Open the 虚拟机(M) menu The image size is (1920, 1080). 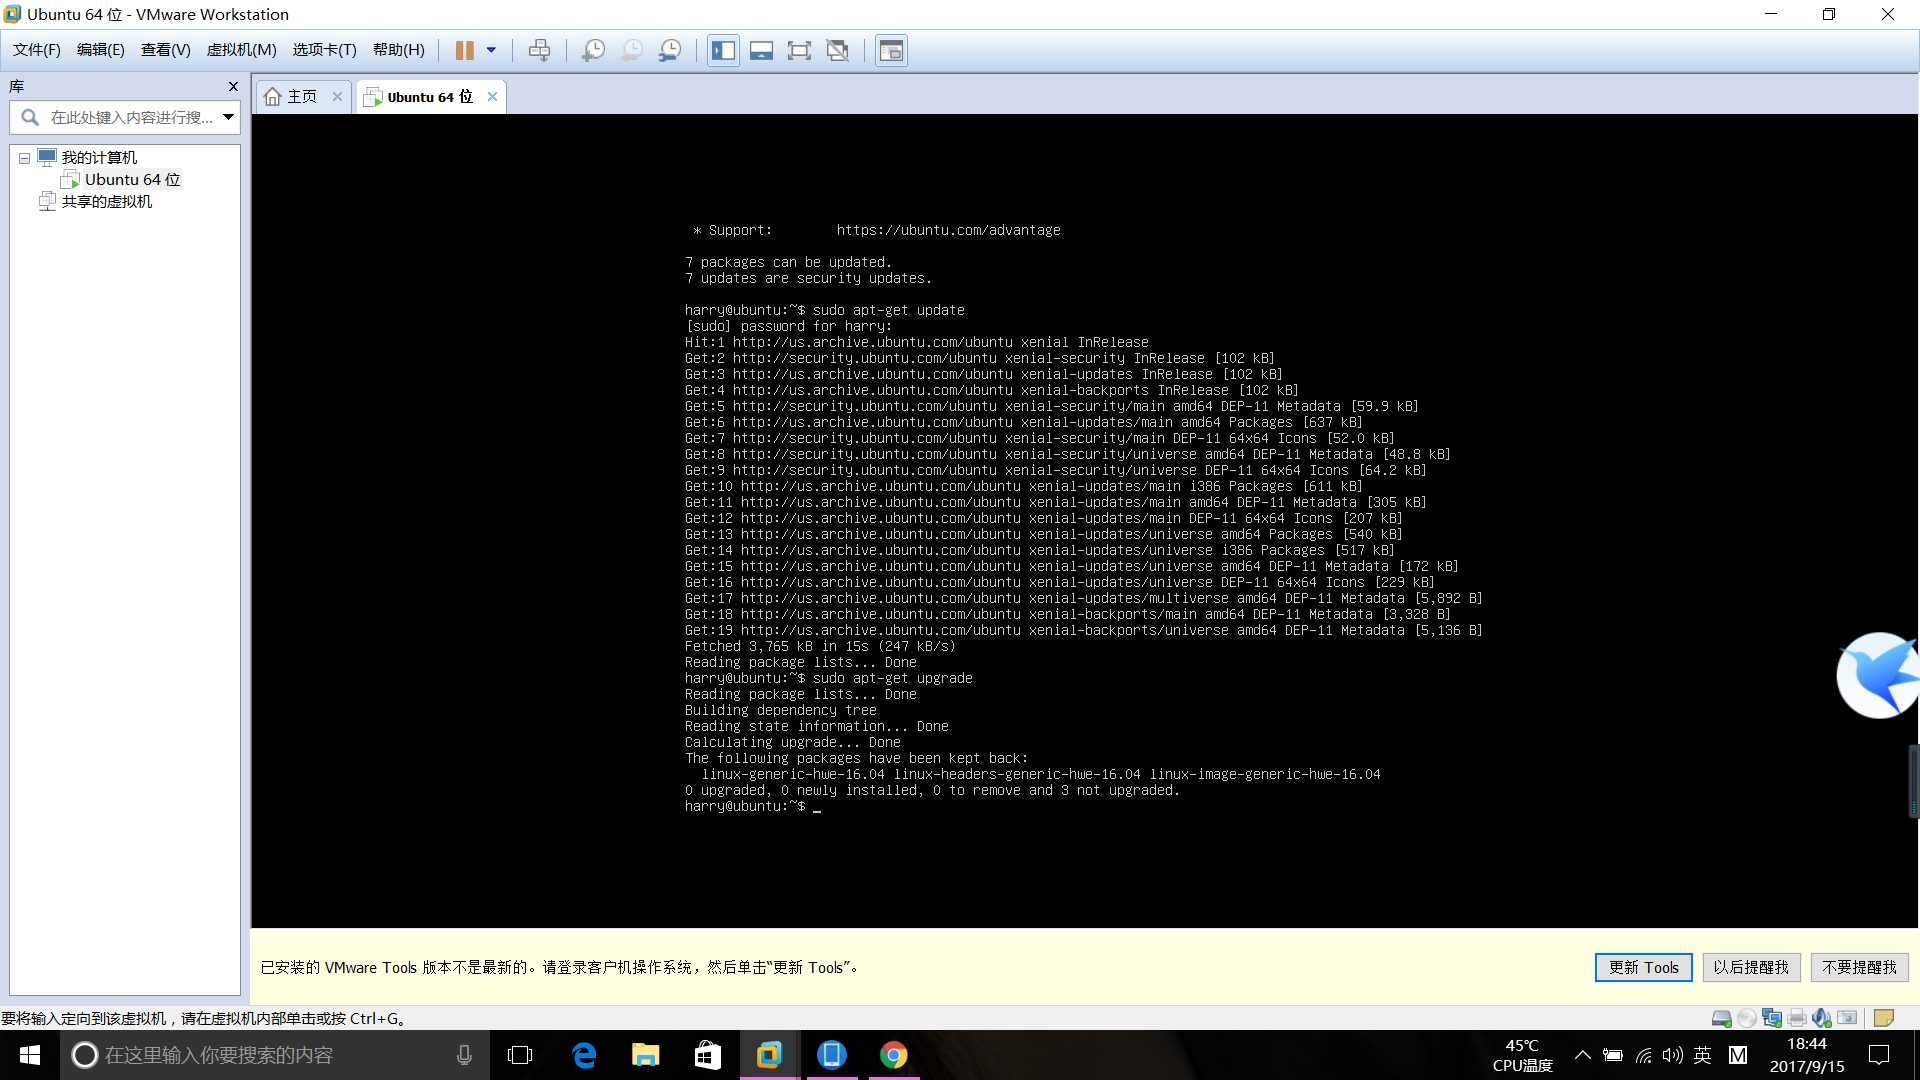coord(241,50)
